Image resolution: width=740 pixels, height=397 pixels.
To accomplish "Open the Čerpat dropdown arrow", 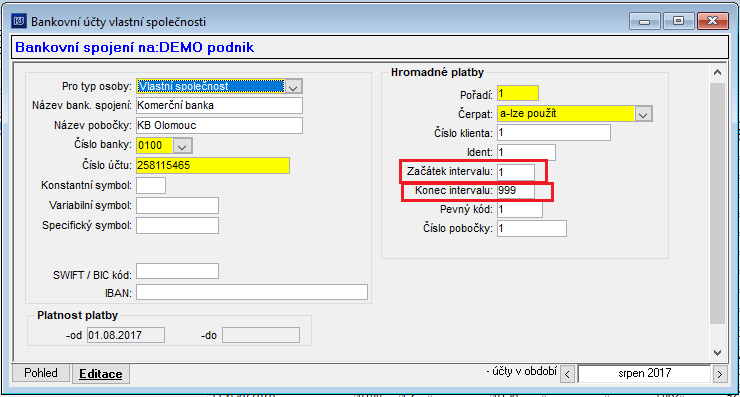I will pyautogui.click(x=643, y=114).
